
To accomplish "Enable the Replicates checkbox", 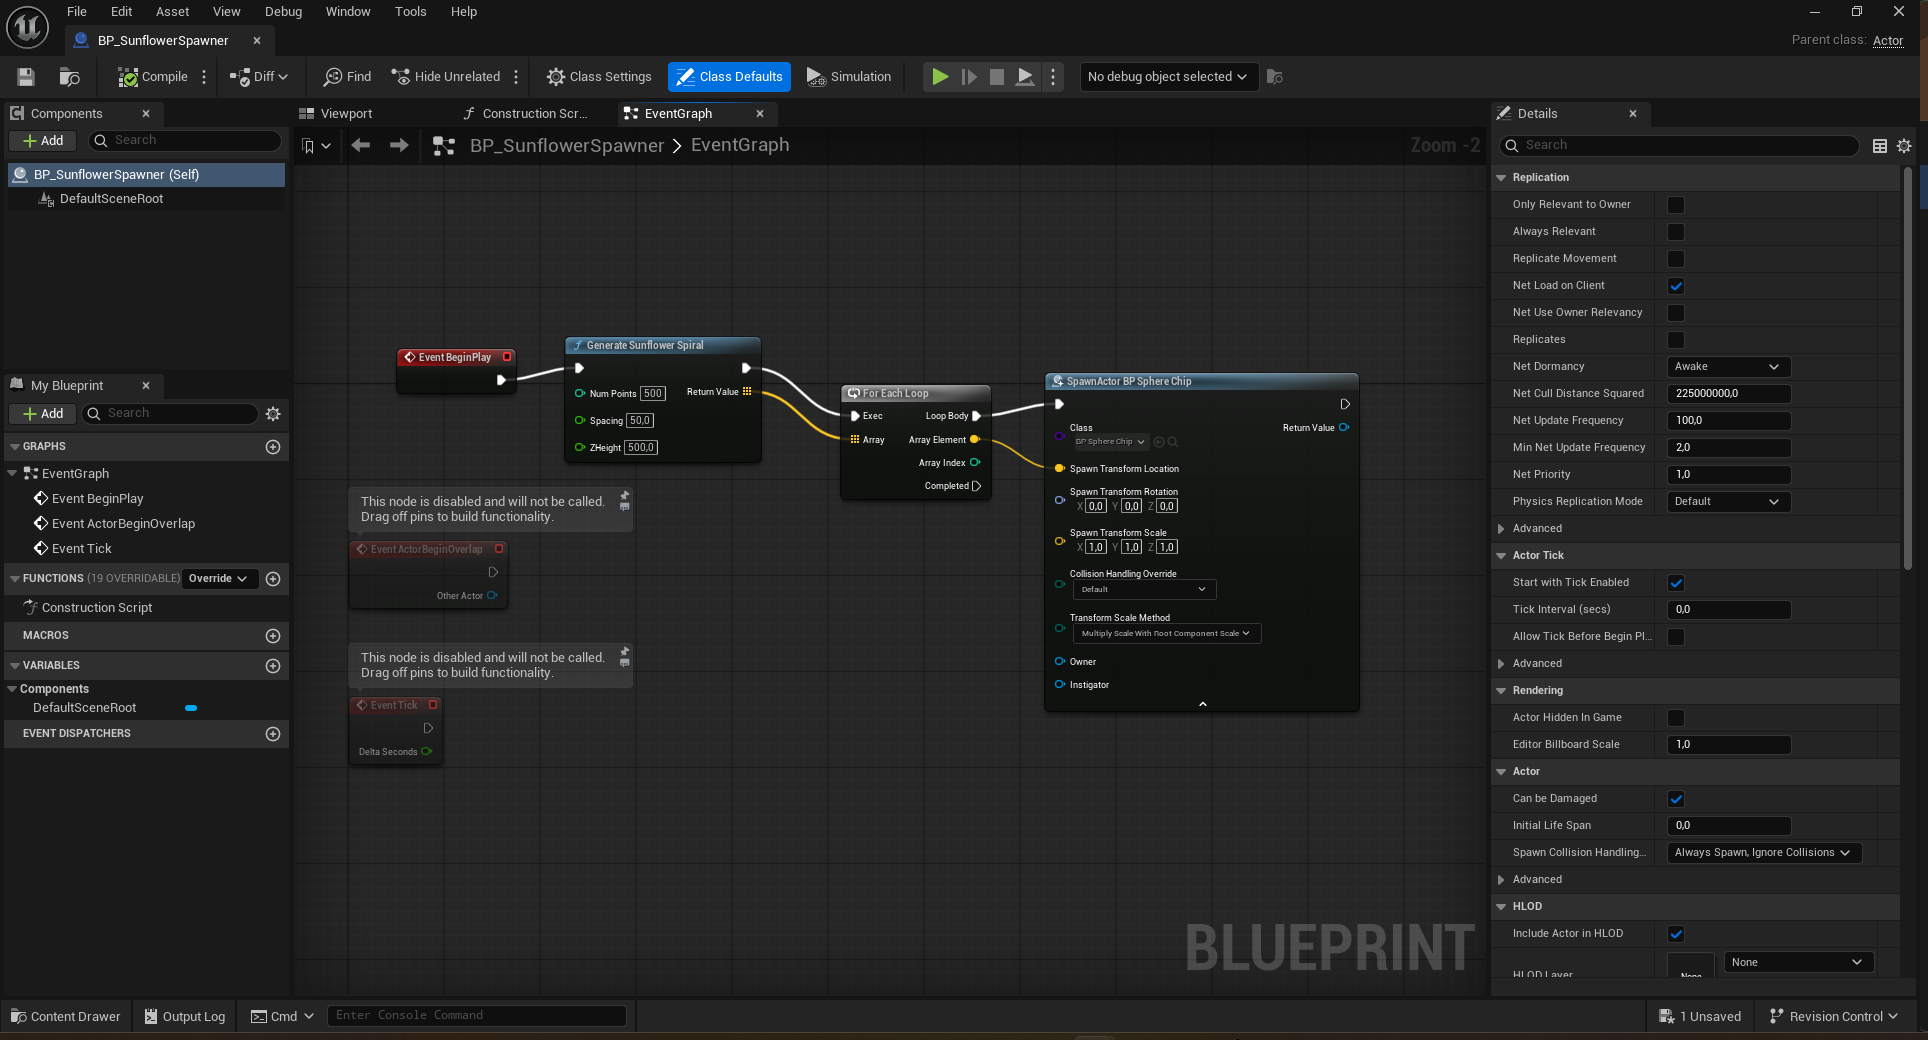I will pyautogui.click(x=1676, y=340).
